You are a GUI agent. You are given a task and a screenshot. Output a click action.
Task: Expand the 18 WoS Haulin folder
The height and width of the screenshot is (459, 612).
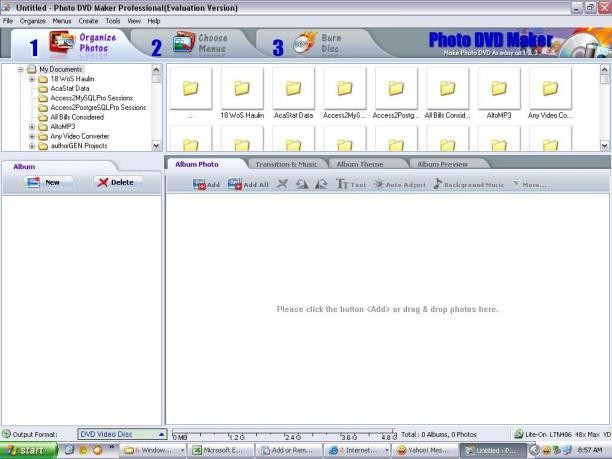click(x=32, y=79)
